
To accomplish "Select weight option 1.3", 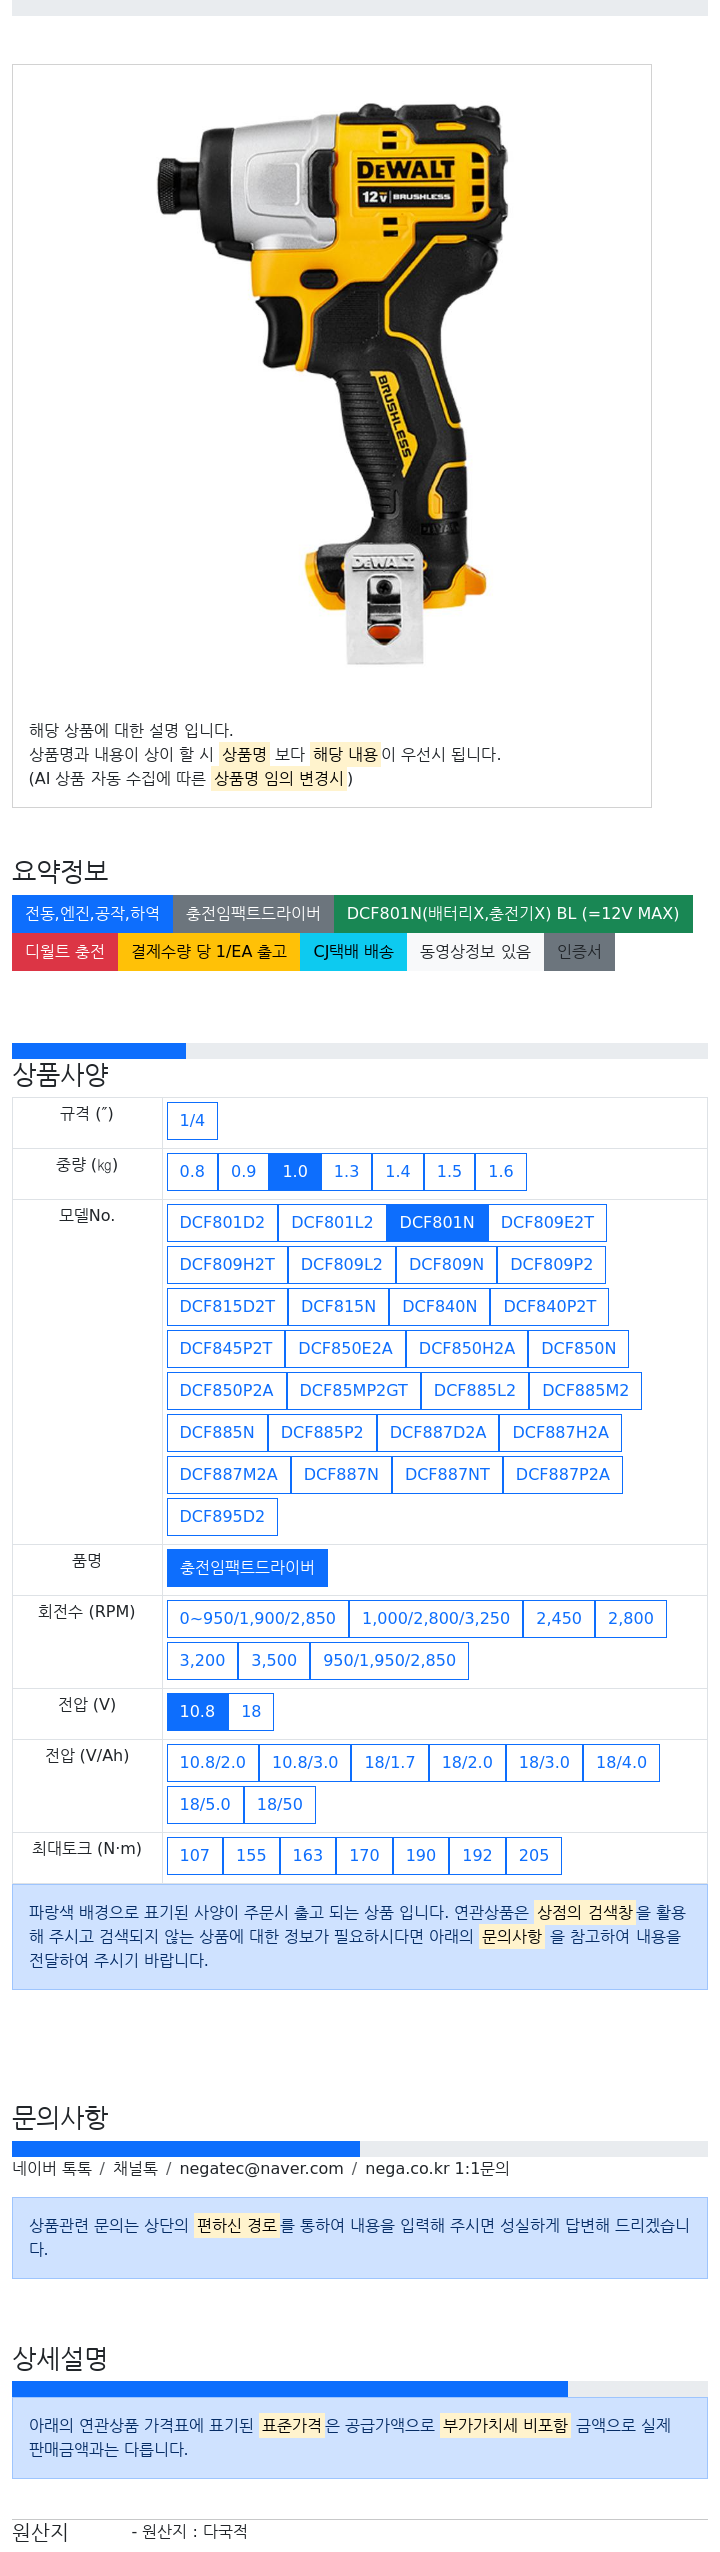I will point(346,1171).
